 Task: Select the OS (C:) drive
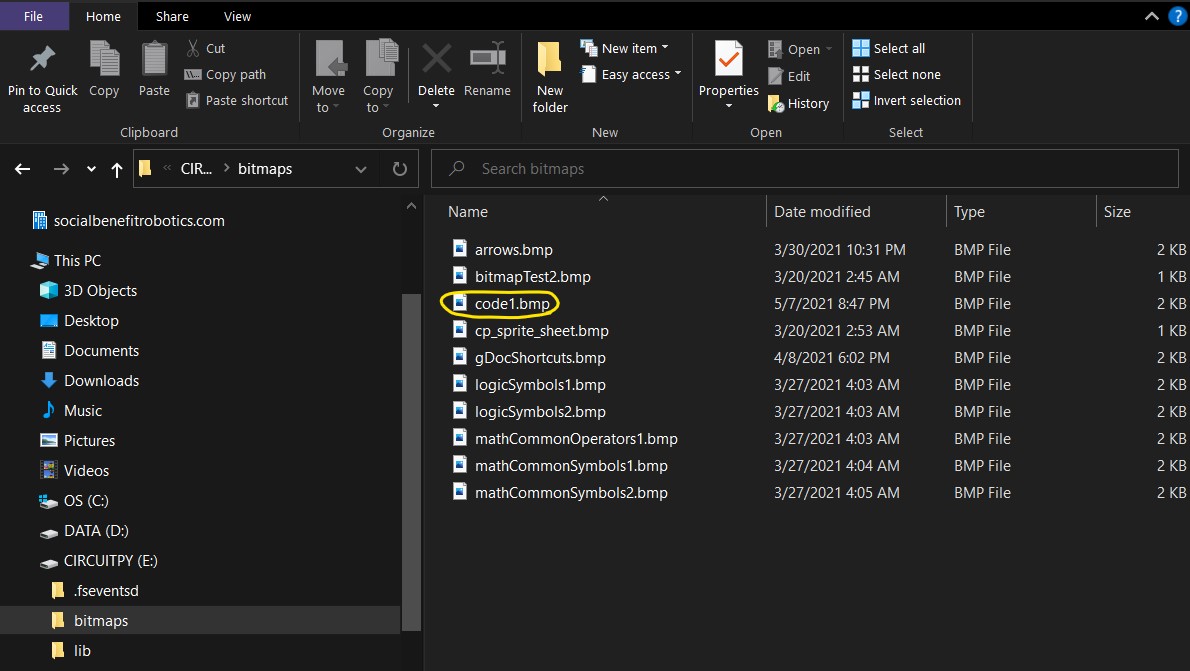coord(74,500)
